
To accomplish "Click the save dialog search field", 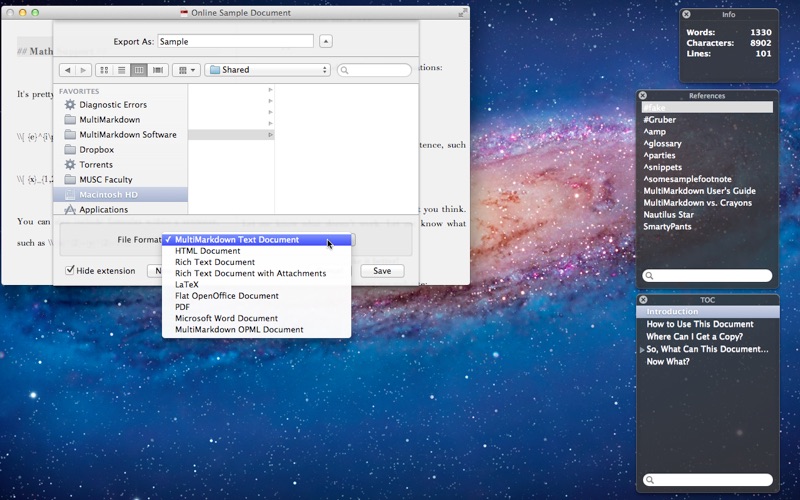I will click(374, 70).
